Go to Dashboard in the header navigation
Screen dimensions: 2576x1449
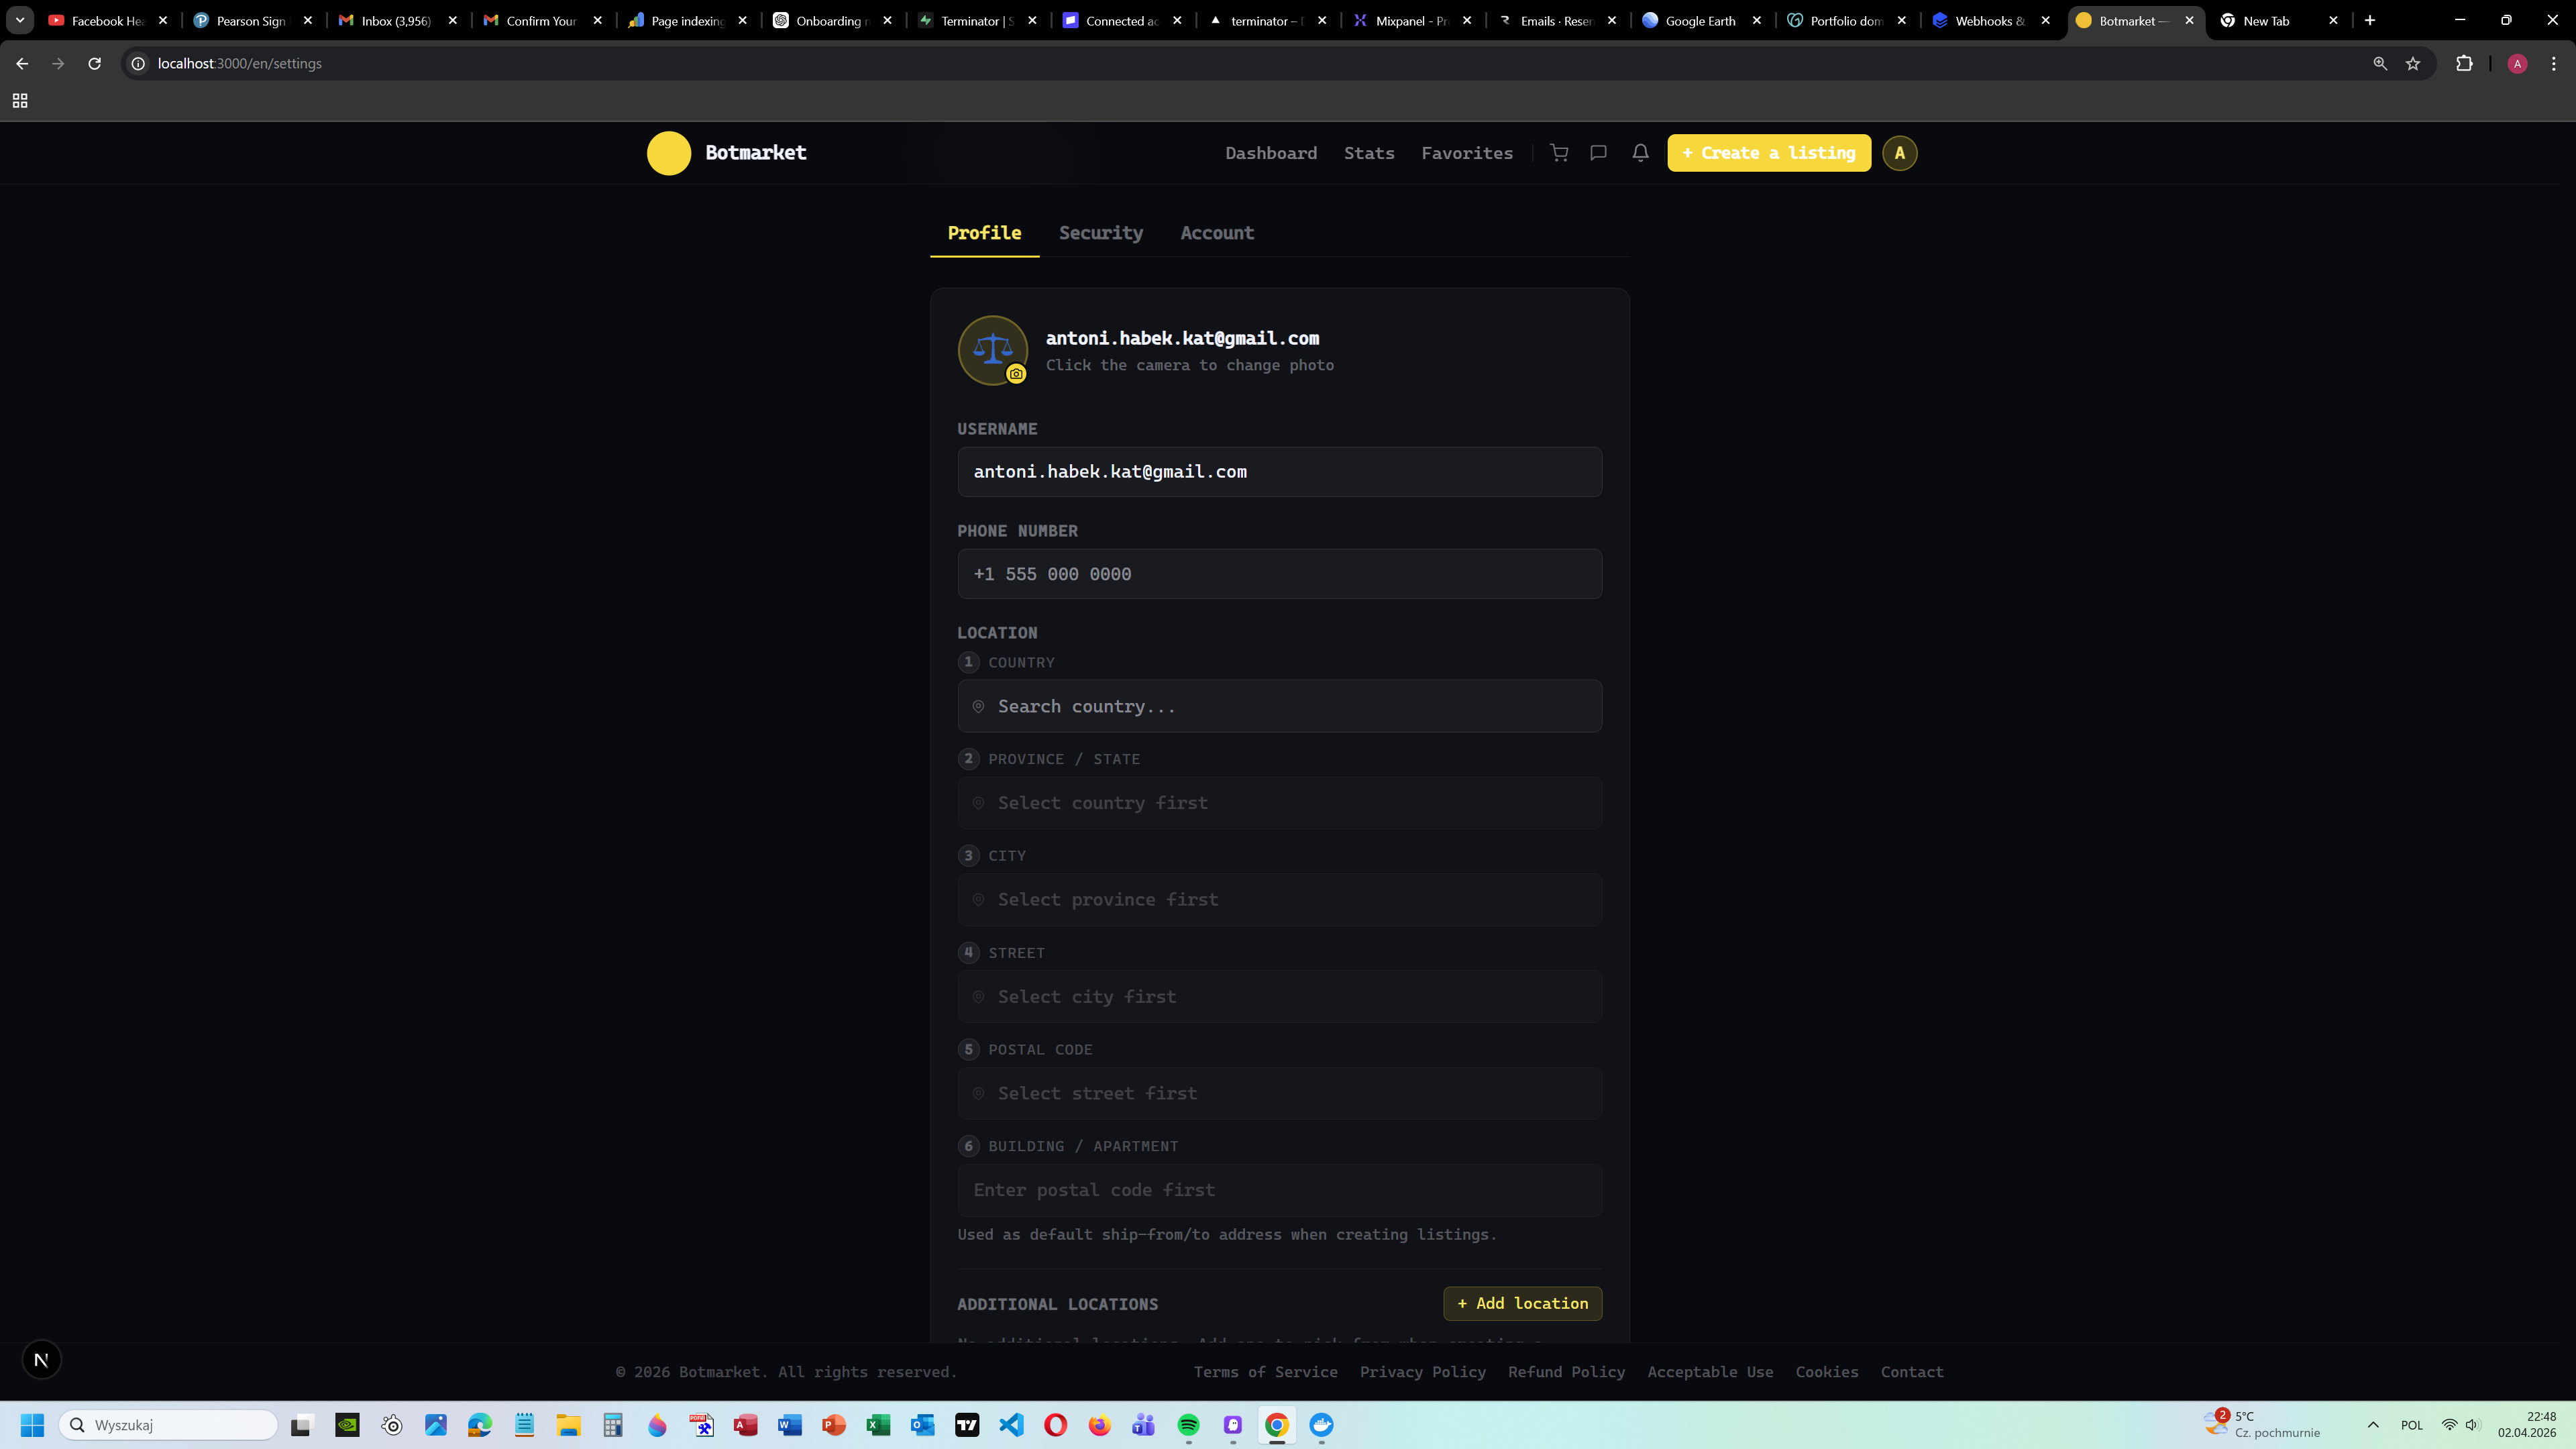1270,153
